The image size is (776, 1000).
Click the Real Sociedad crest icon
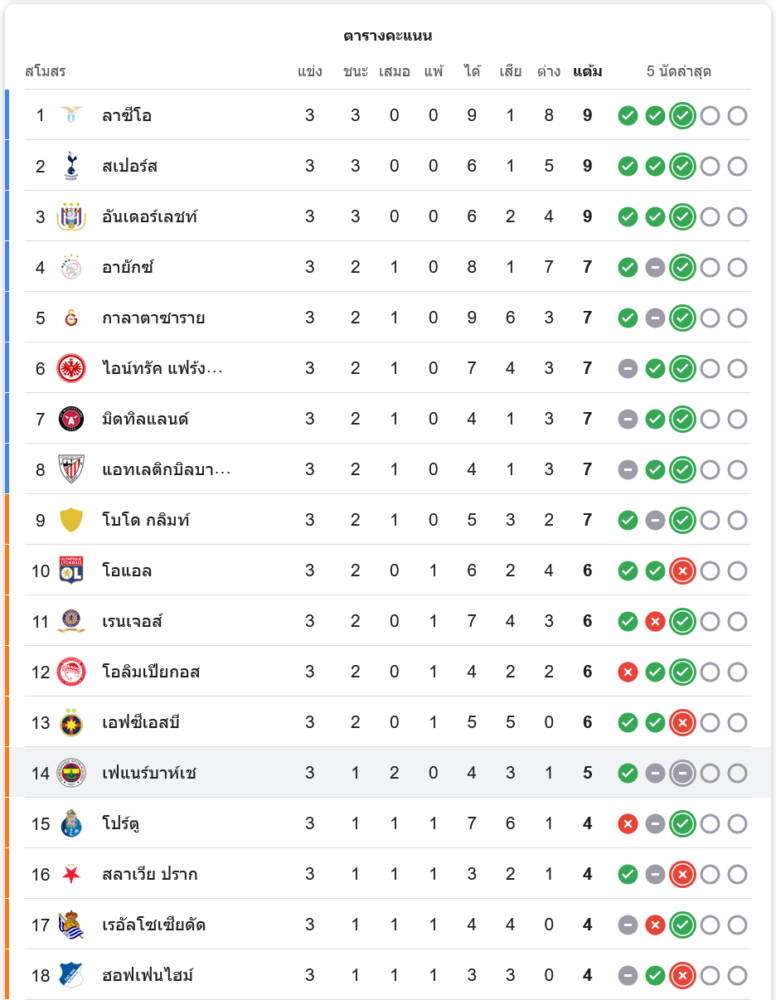(x=71, y=924)
